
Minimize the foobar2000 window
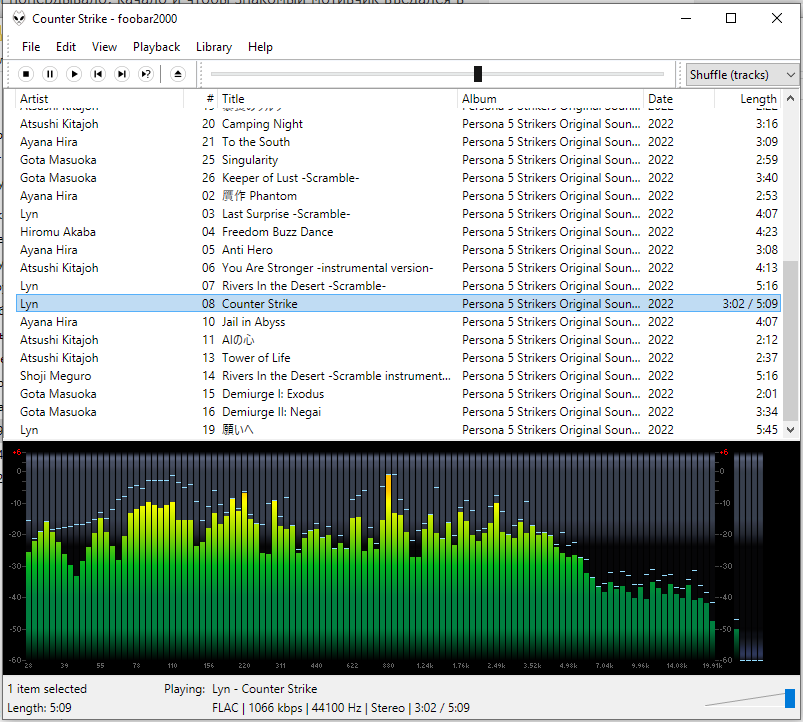pyautogui.click(x=686, y=18)
